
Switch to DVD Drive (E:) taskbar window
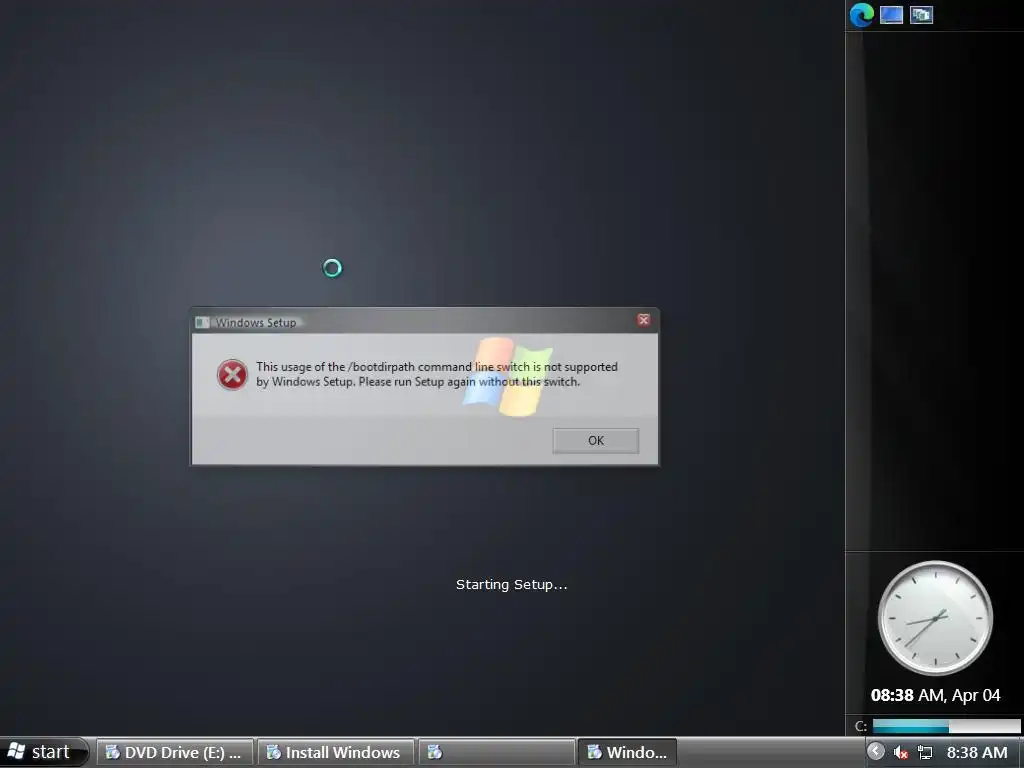pos(174,752)
